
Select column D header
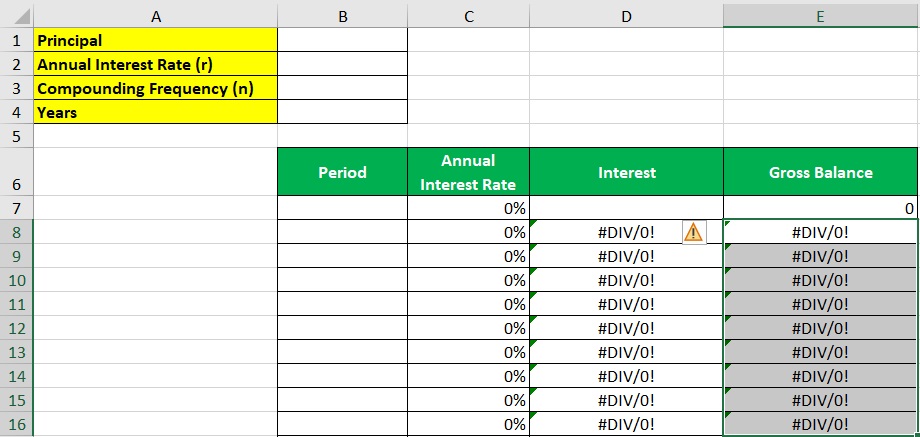(626, 16)
